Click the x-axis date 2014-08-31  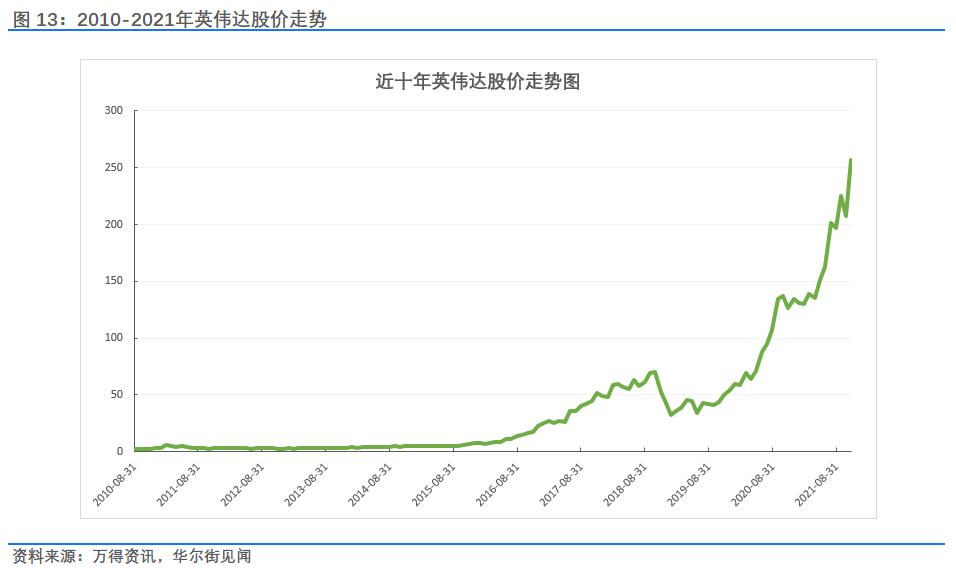tap(370, 485)
